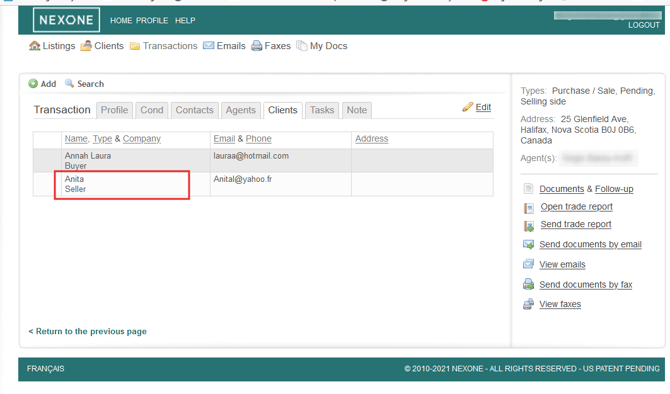The image size is (670, 394).
Task: Click View faxes link
Action: coord(560,304)
